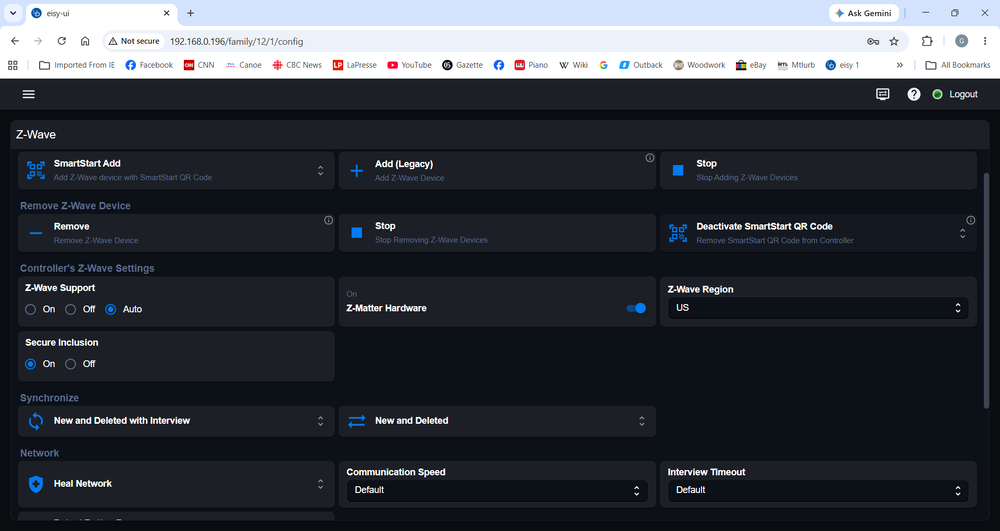Open the CBC News bookmark

coord(297,65)
